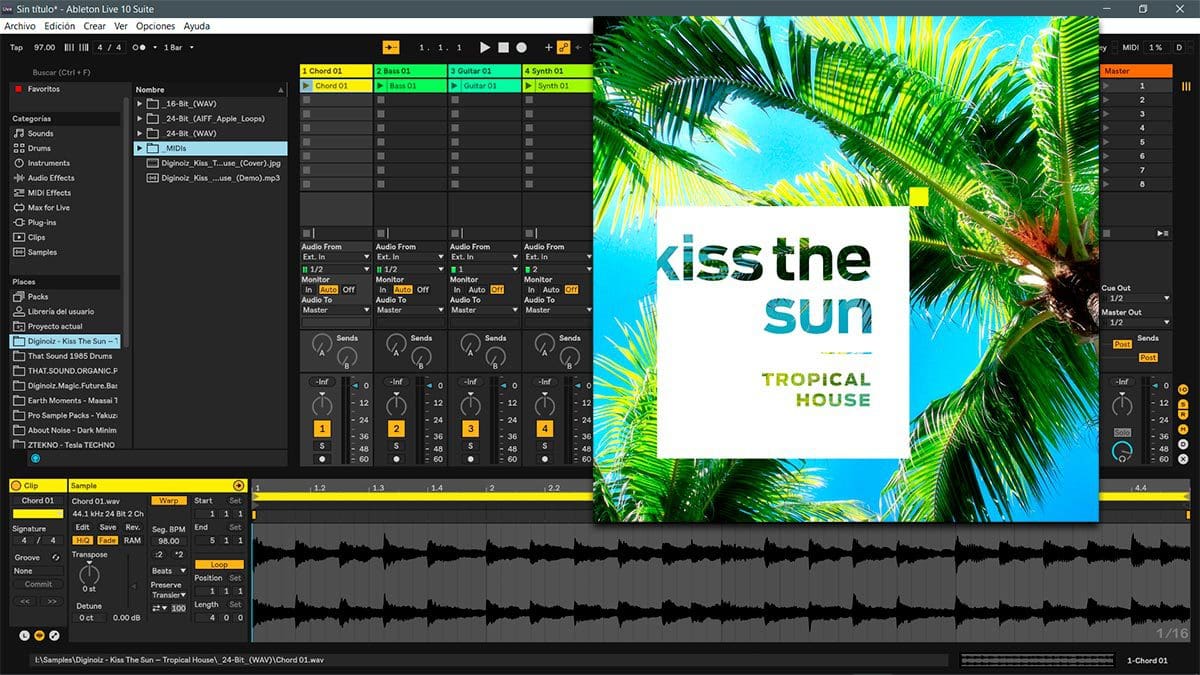Click the Groove hot-swap icon
This screenshot has width=1200, height=675.
point(56,557)
